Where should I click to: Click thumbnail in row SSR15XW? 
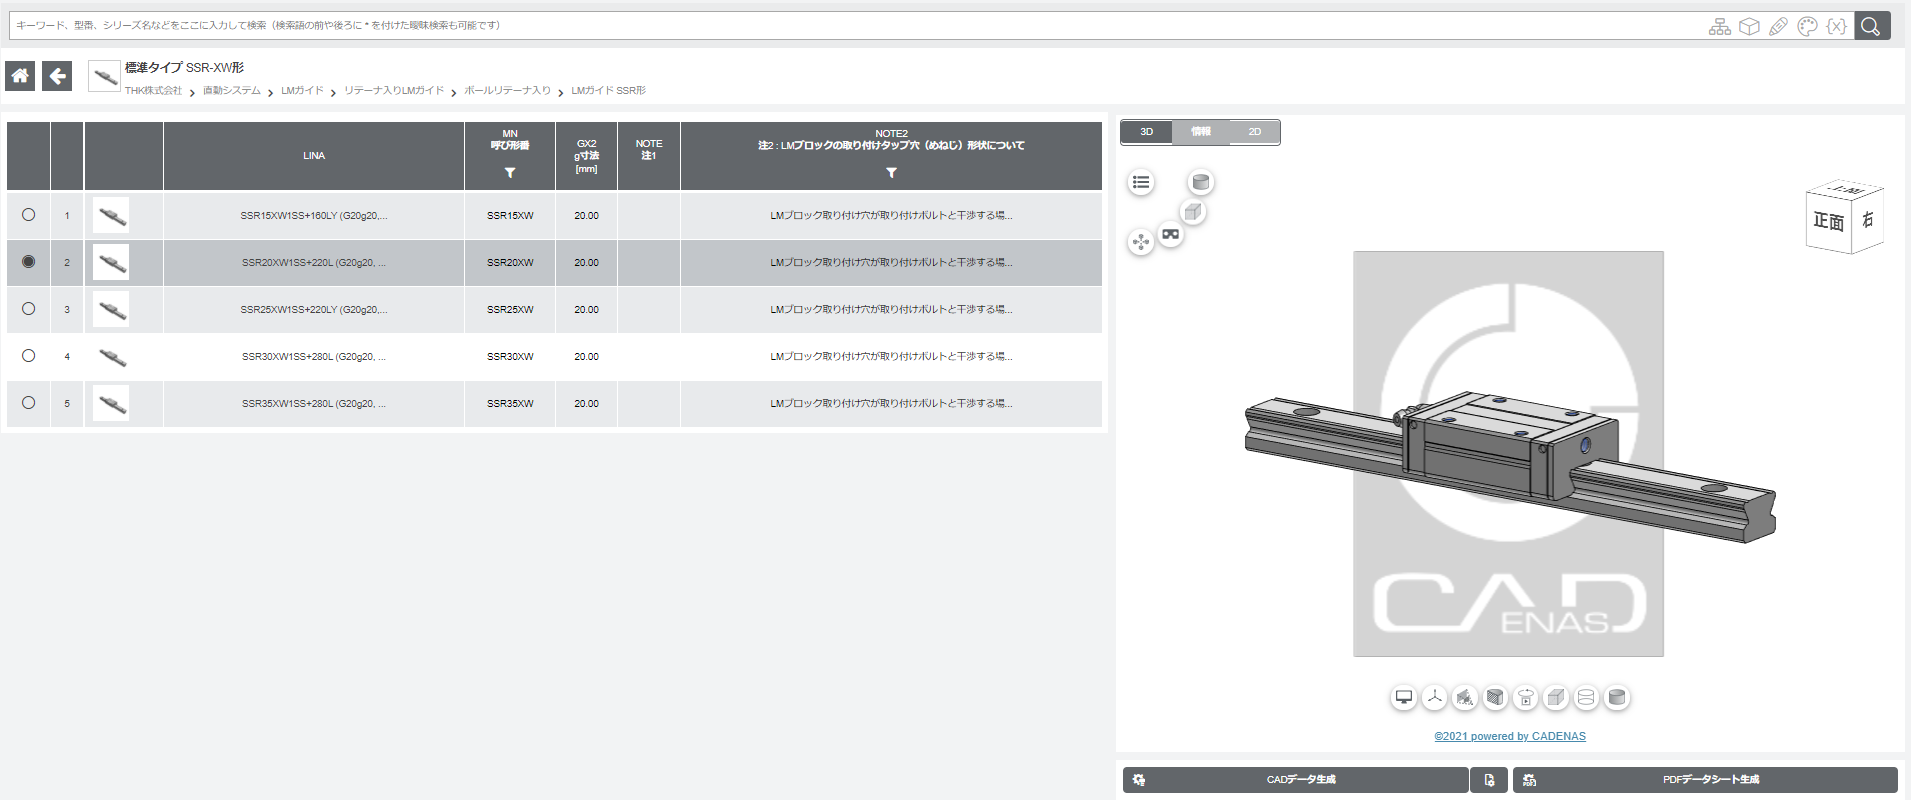click(111, 215)
